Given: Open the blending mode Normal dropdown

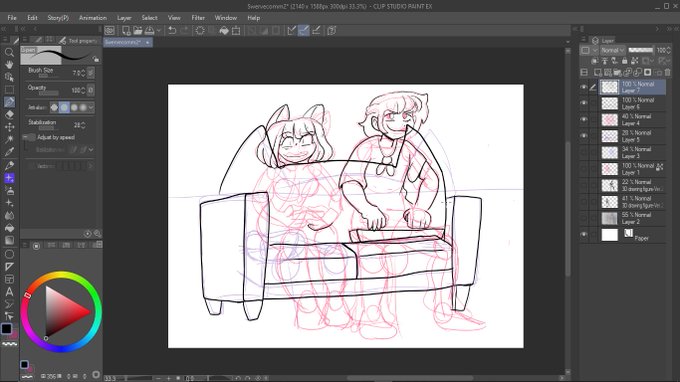Looking at the screenshot, I should [612, 50].
